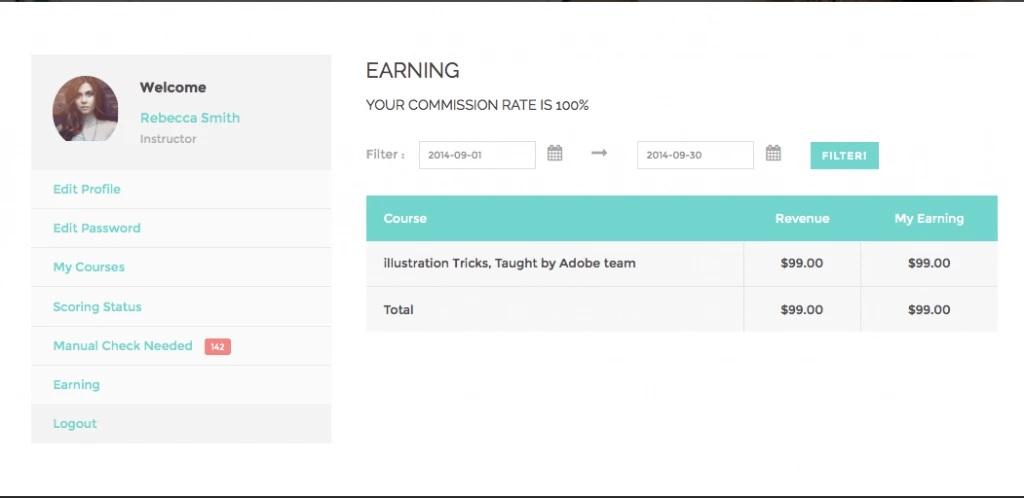Open the end date calendar icon
Screen dimensions: 1024x498
773,154
